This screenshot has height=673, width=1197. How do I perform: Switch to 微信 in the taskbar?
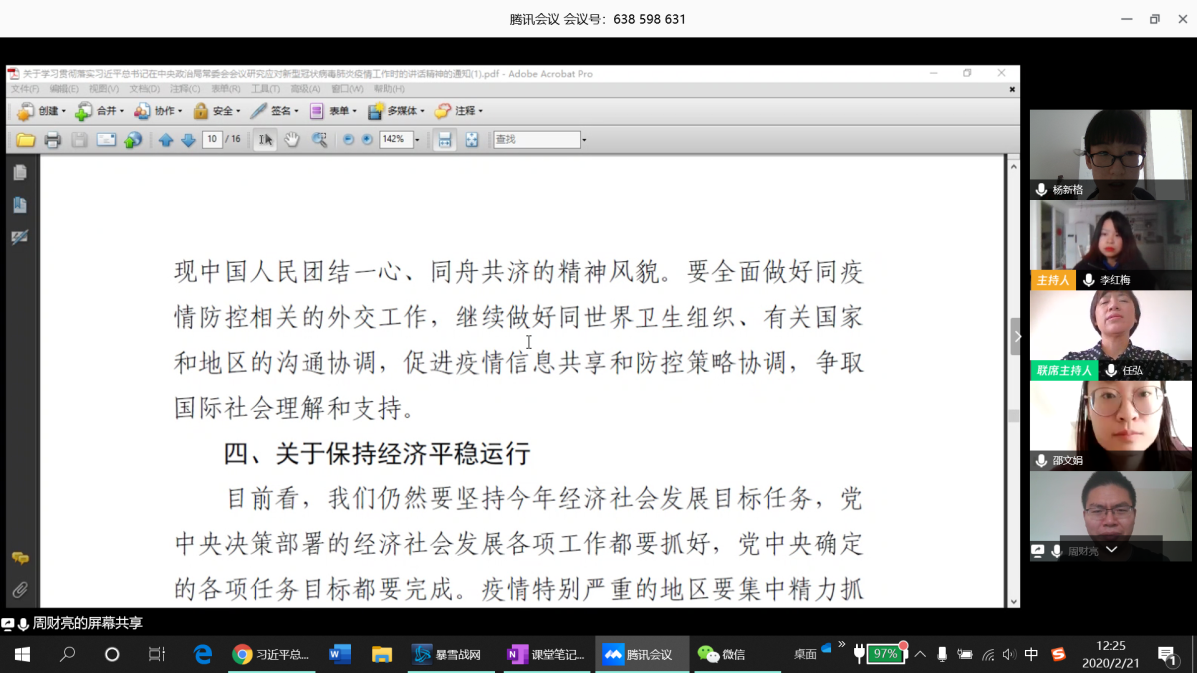[722, 655]
